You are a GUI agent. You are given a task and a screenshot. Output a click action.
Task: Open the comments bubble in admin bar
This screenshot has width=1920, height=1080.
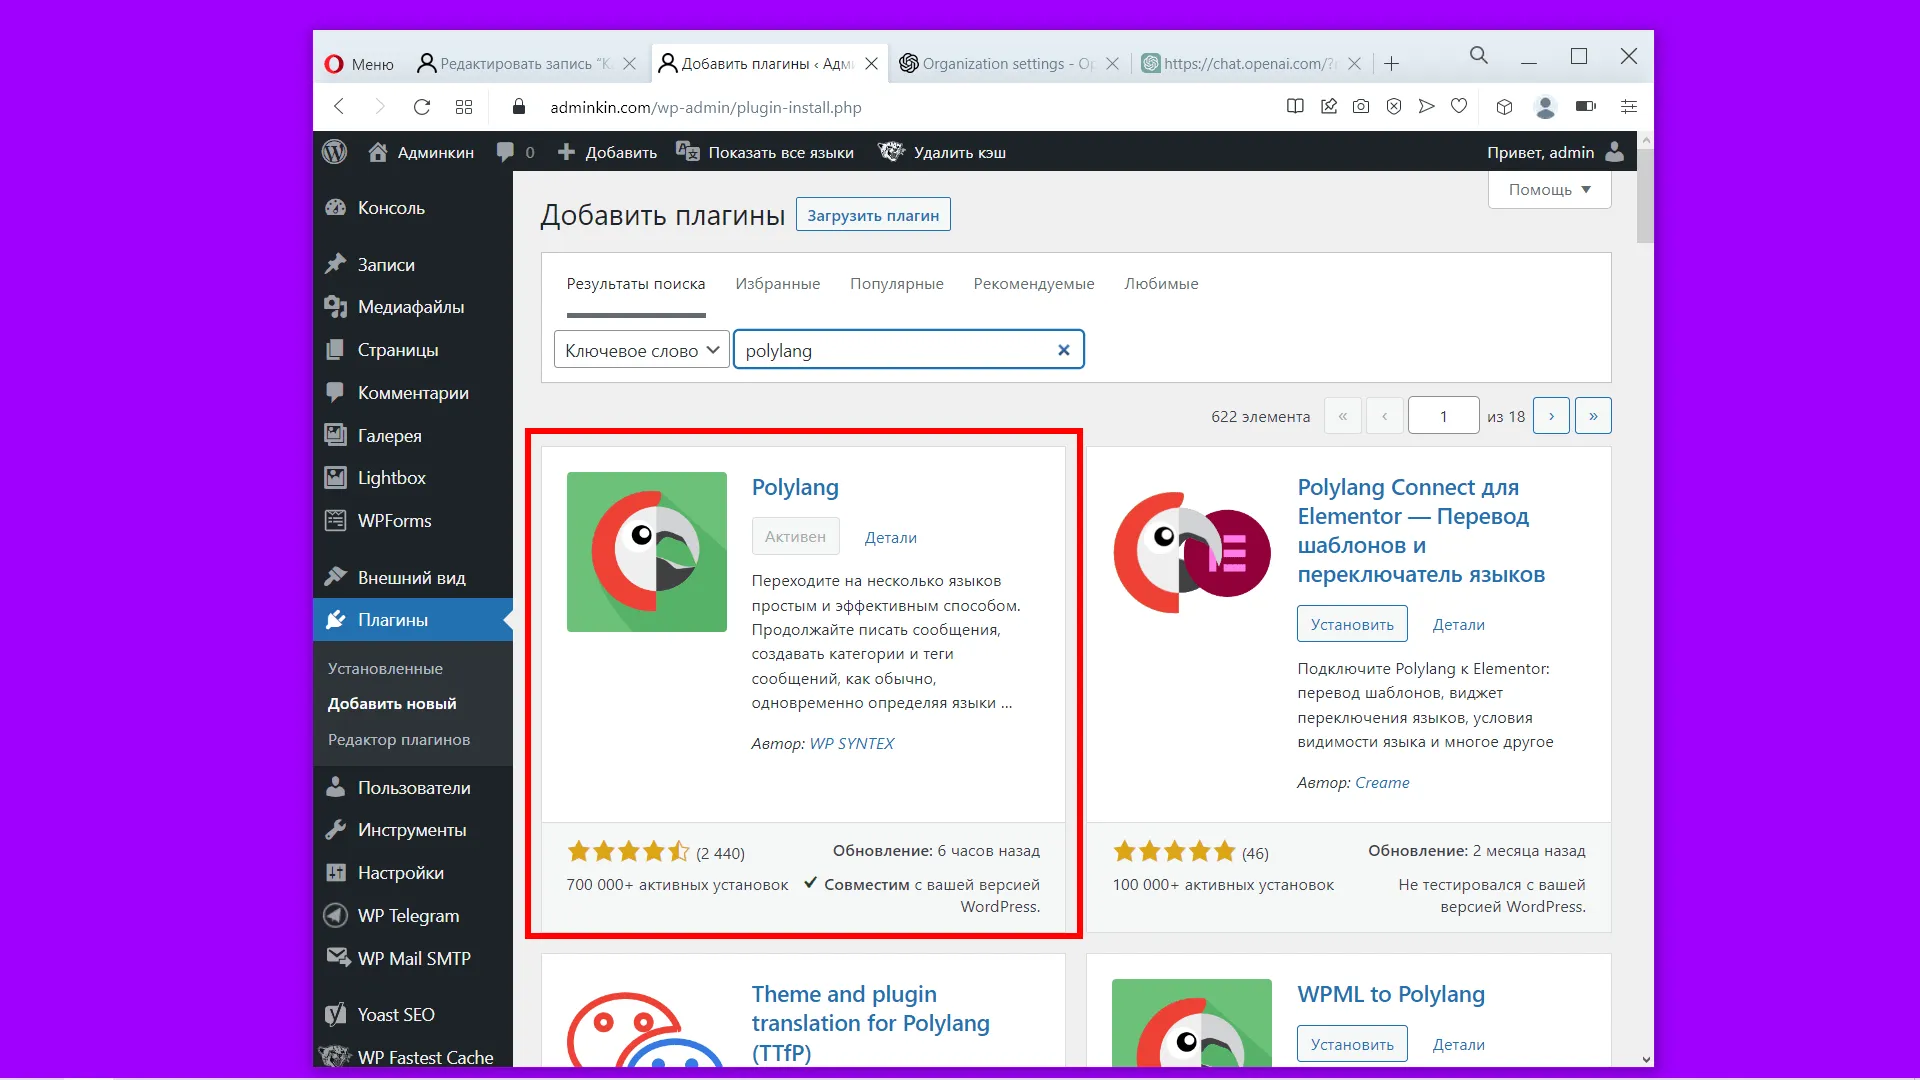516,152
